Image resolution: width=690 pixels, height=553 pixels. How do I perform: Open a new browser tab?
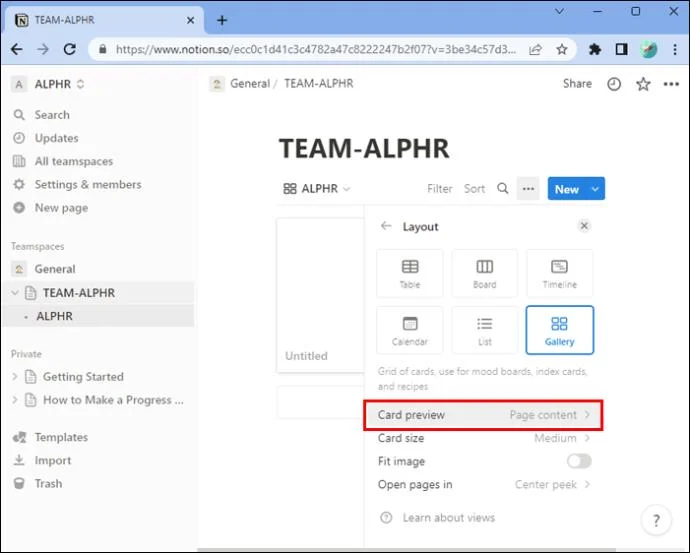[222, 20]
